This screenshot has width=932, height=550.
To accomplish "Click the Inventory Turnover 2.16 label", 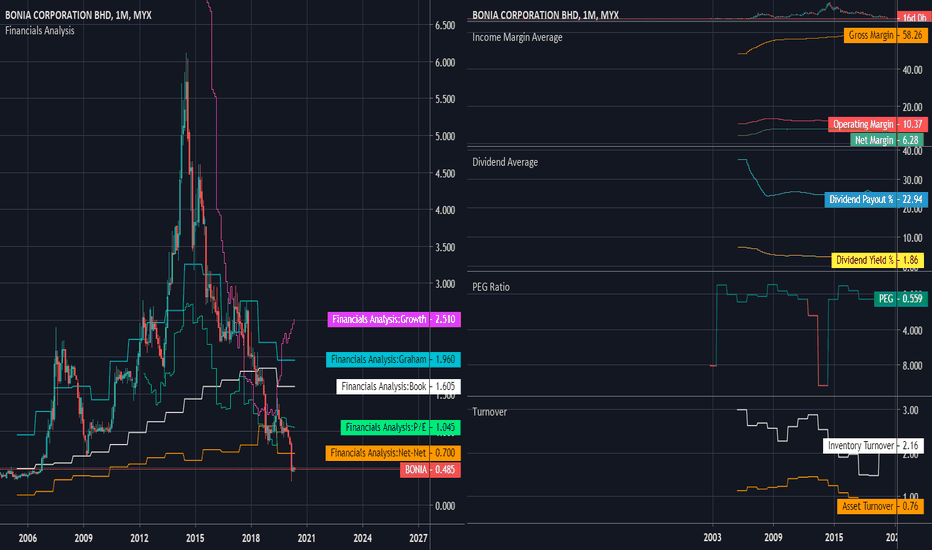I will [873, 445].
